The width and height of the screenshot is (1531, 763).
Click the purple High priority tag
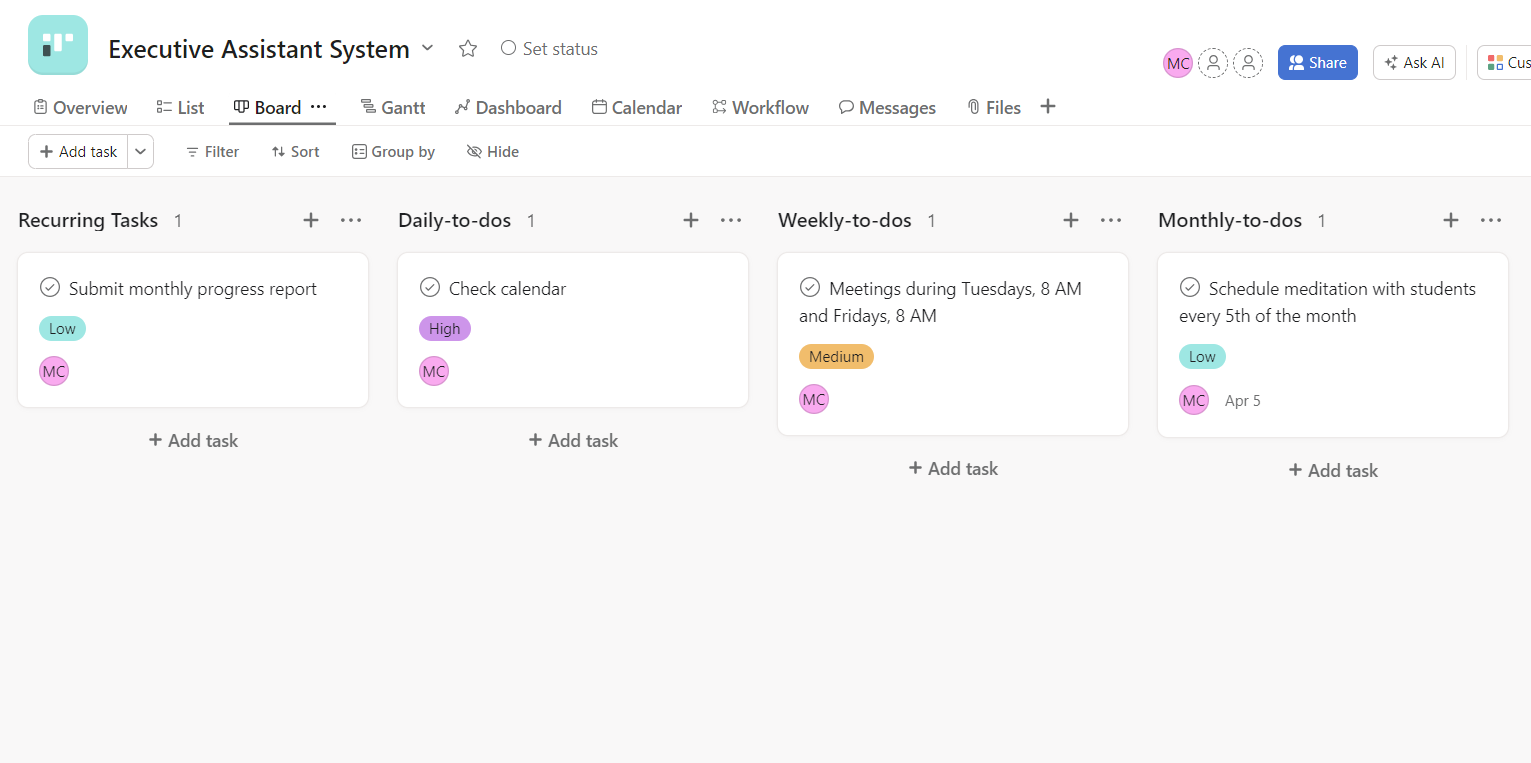[x=444, y=329]
